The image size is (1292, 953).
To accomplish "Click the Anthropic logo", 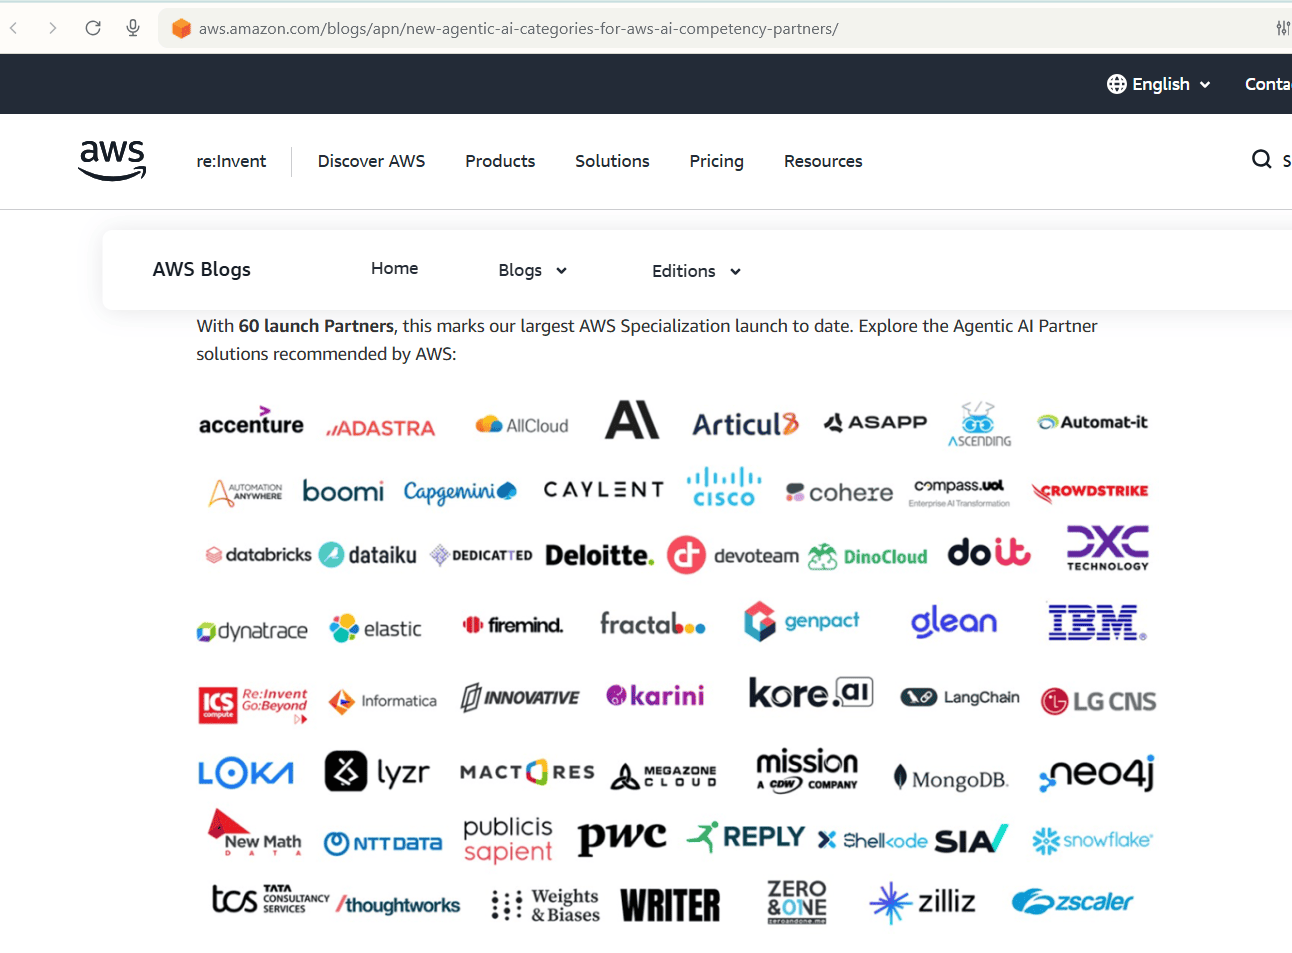I will 632,420.
